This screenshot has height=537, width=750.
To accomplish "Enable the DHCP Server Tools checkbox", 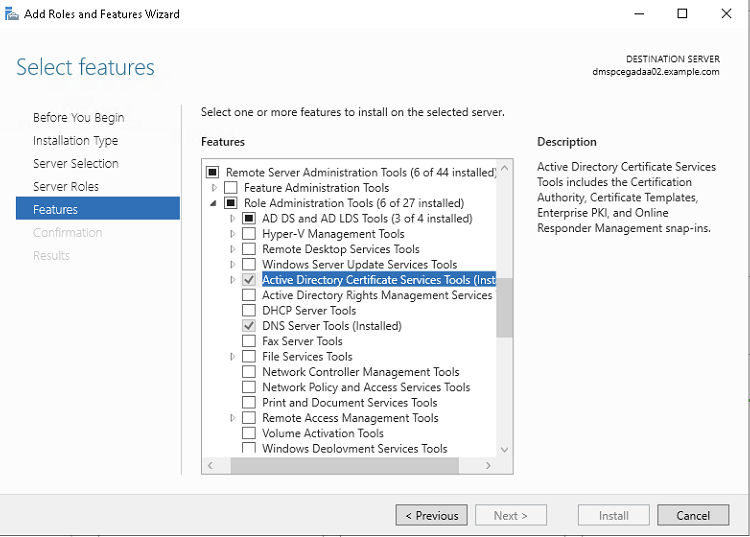I will click(x=249, y=311).
